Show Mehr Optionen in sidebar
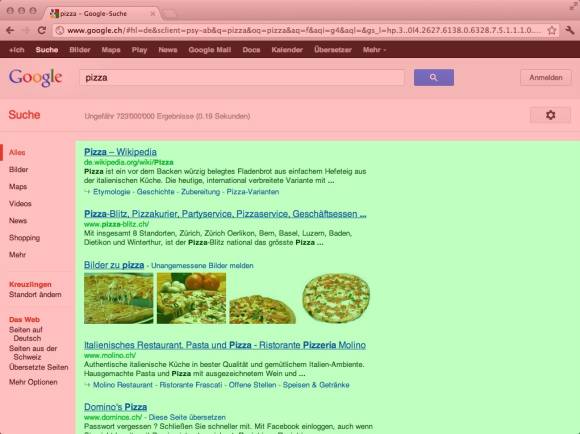580x434 pixels. click(33, 382)
